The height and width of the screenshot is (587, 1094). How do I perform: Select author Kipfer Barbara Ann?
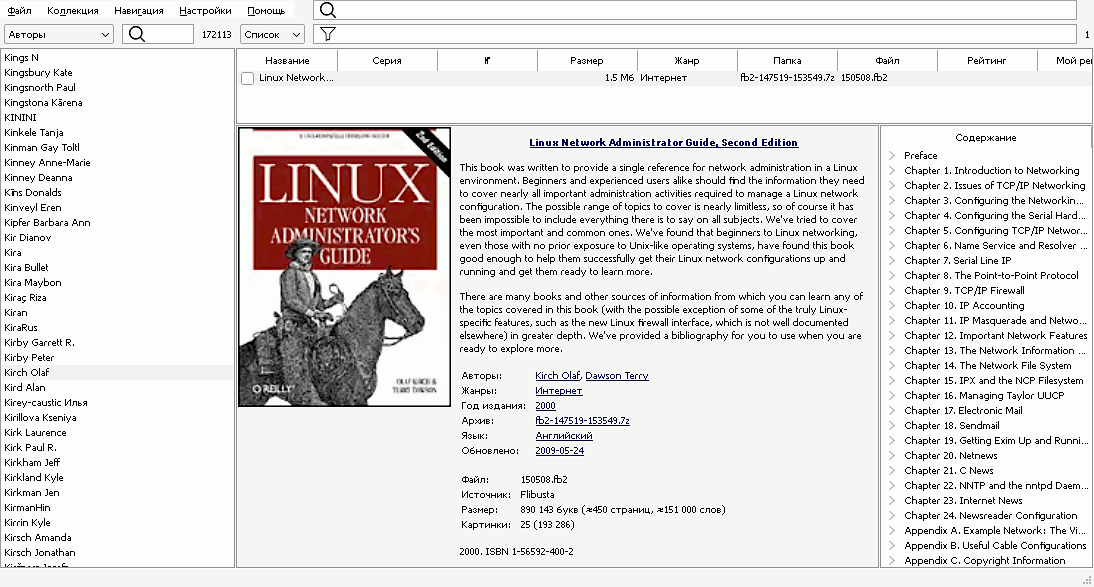[x=117, y=223]
